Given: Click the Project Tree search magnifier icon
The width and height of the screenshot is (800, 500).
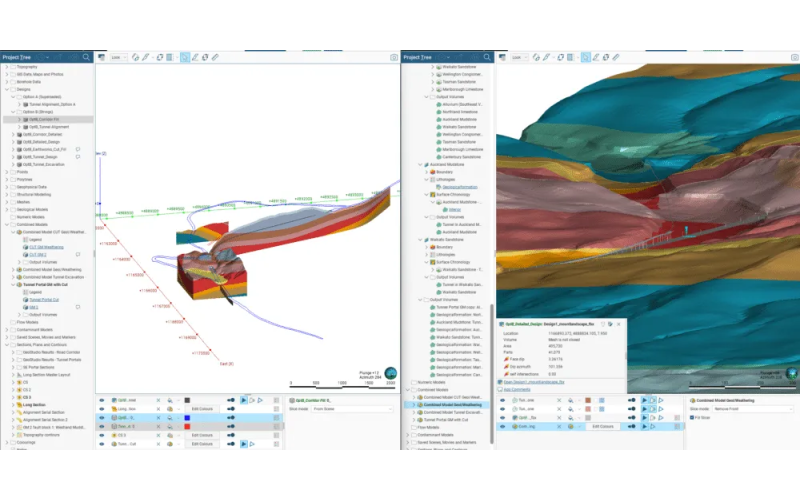Looking at the screenshot, I should [x=87, y=57].
